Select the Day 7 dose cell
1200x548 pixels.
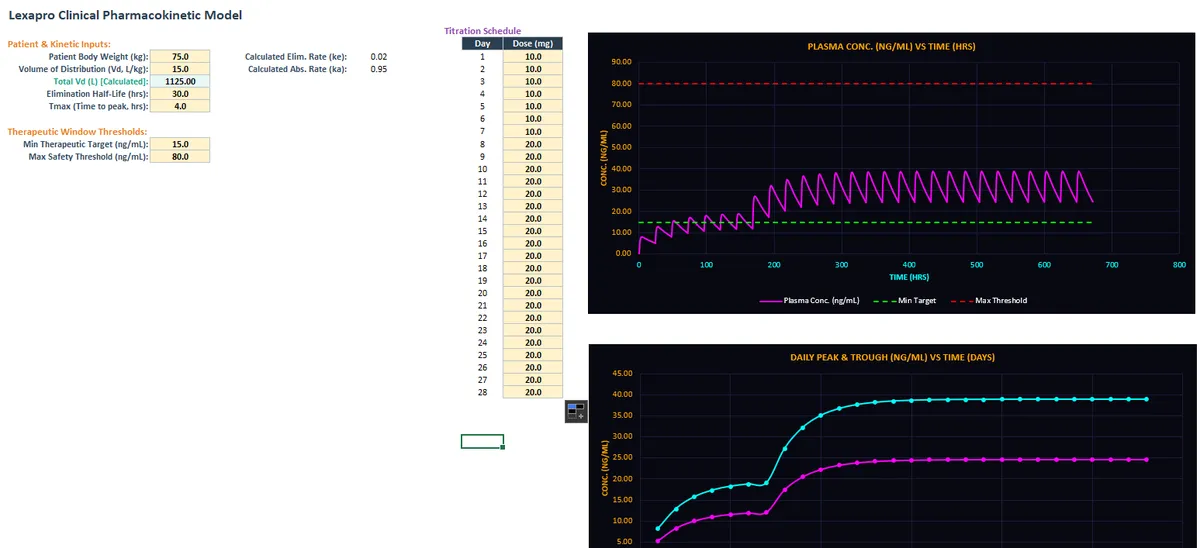[x=532, y=131]
